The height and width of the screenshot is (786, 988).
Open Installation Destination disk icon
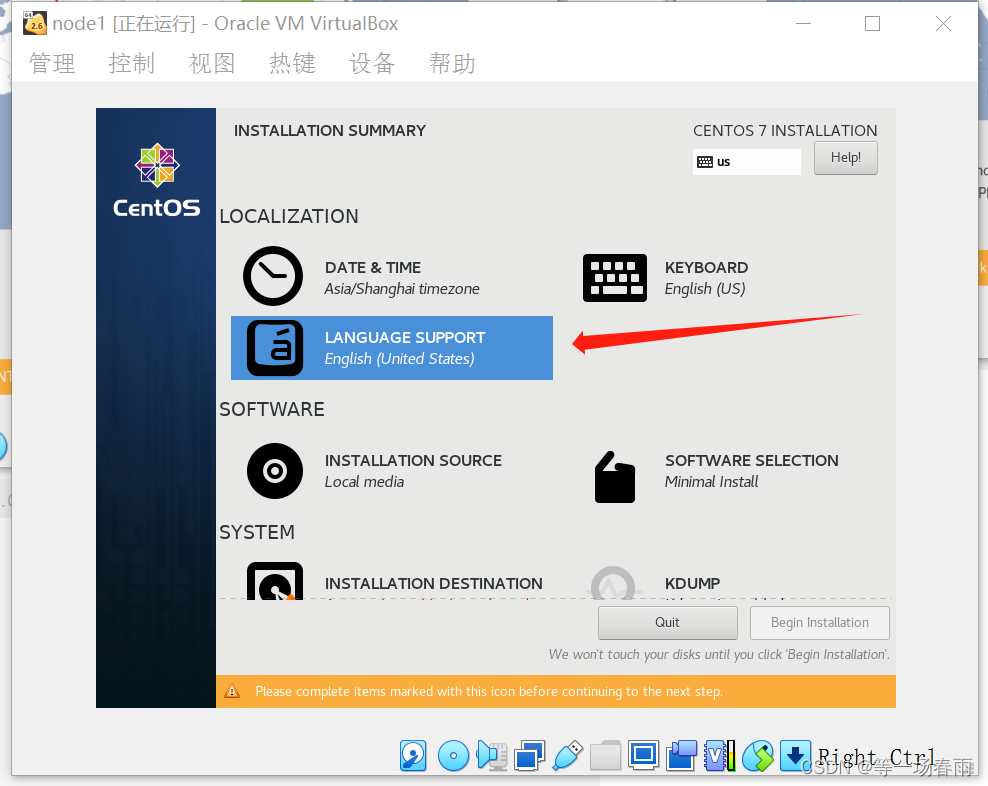pos(275,581)
